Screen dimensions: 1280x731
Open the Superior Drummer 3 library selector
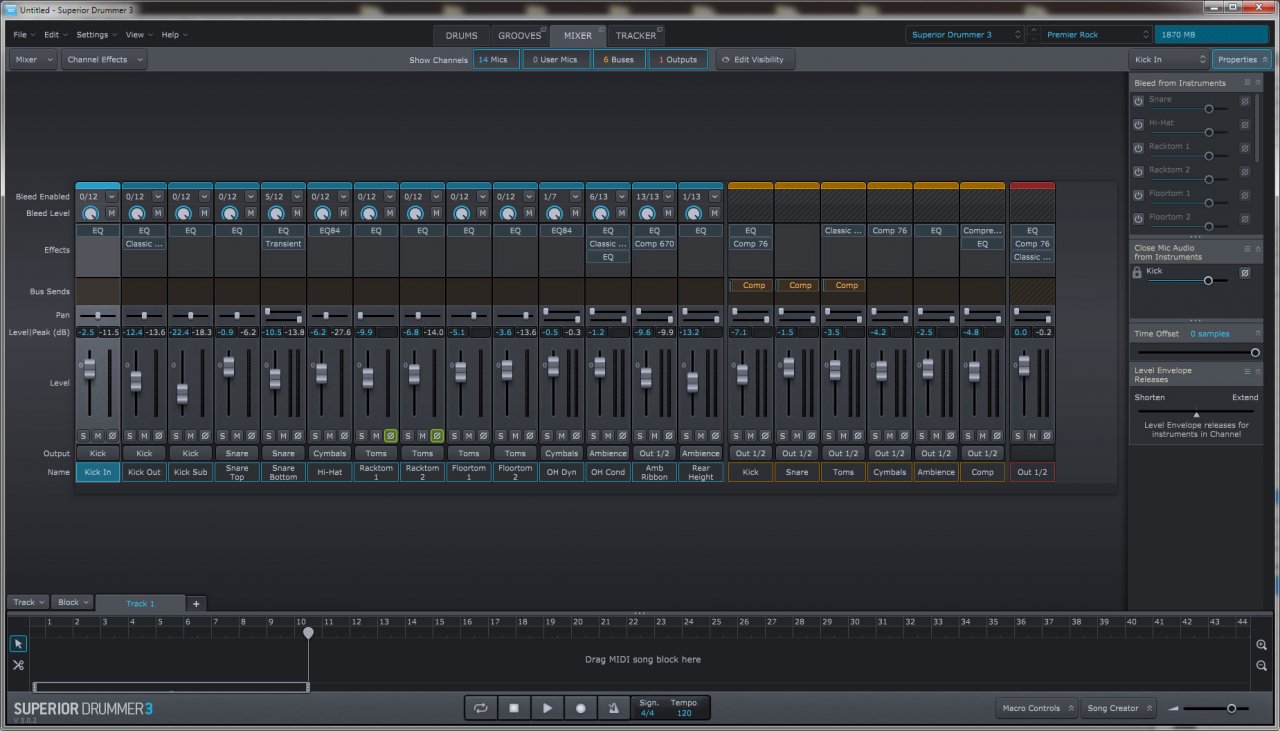(966, 34)
